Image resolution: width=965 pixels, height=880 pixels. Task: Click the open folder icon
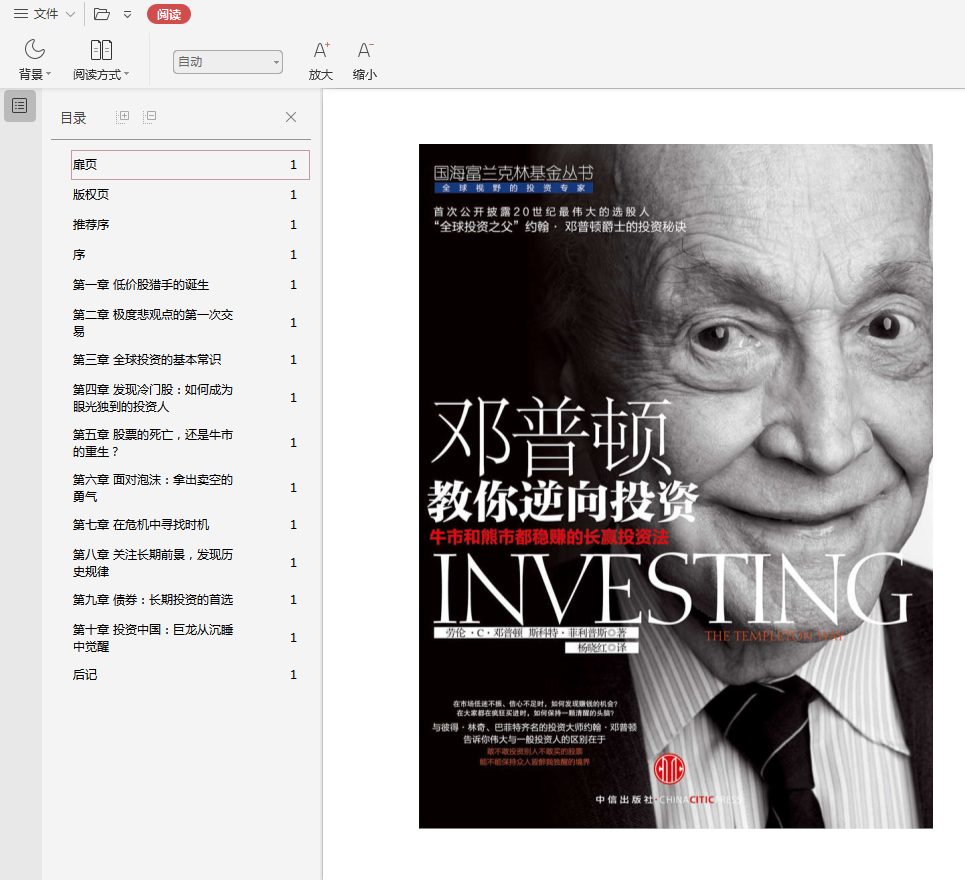point(102,14)
